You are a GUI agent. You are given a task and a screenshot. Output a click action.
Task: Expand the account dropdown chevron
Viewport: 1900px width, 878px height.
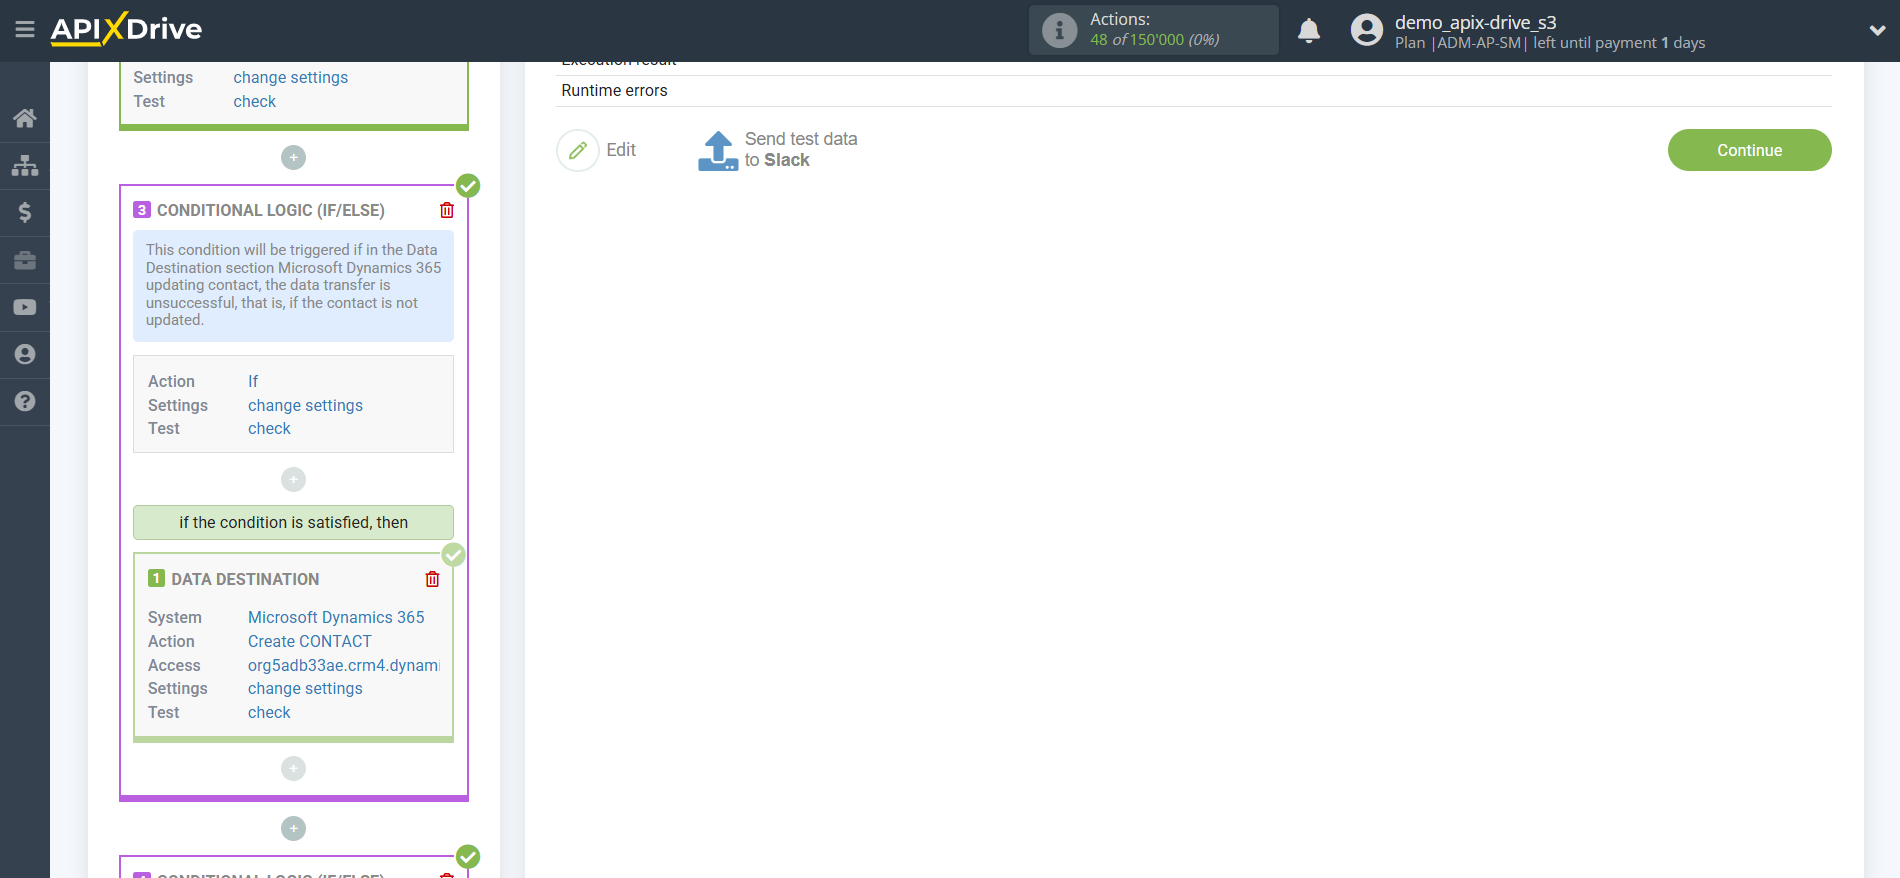[1877, 31]
